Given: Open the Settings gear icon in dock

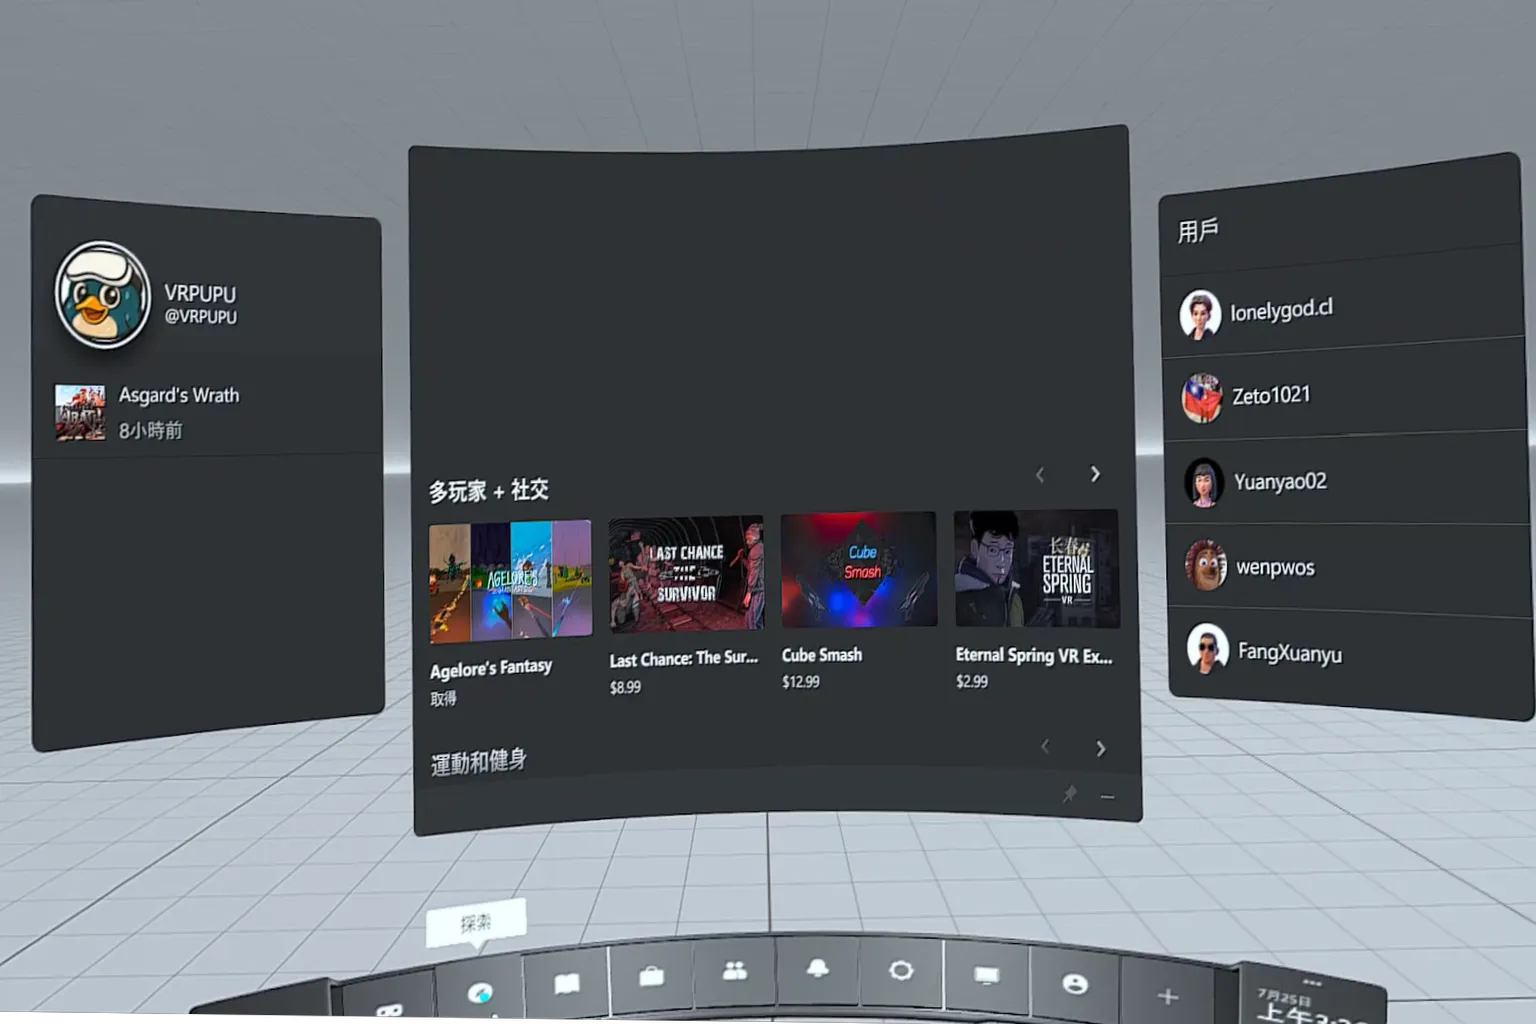Looking at the screenshot, I should click(x=901, y=971).
